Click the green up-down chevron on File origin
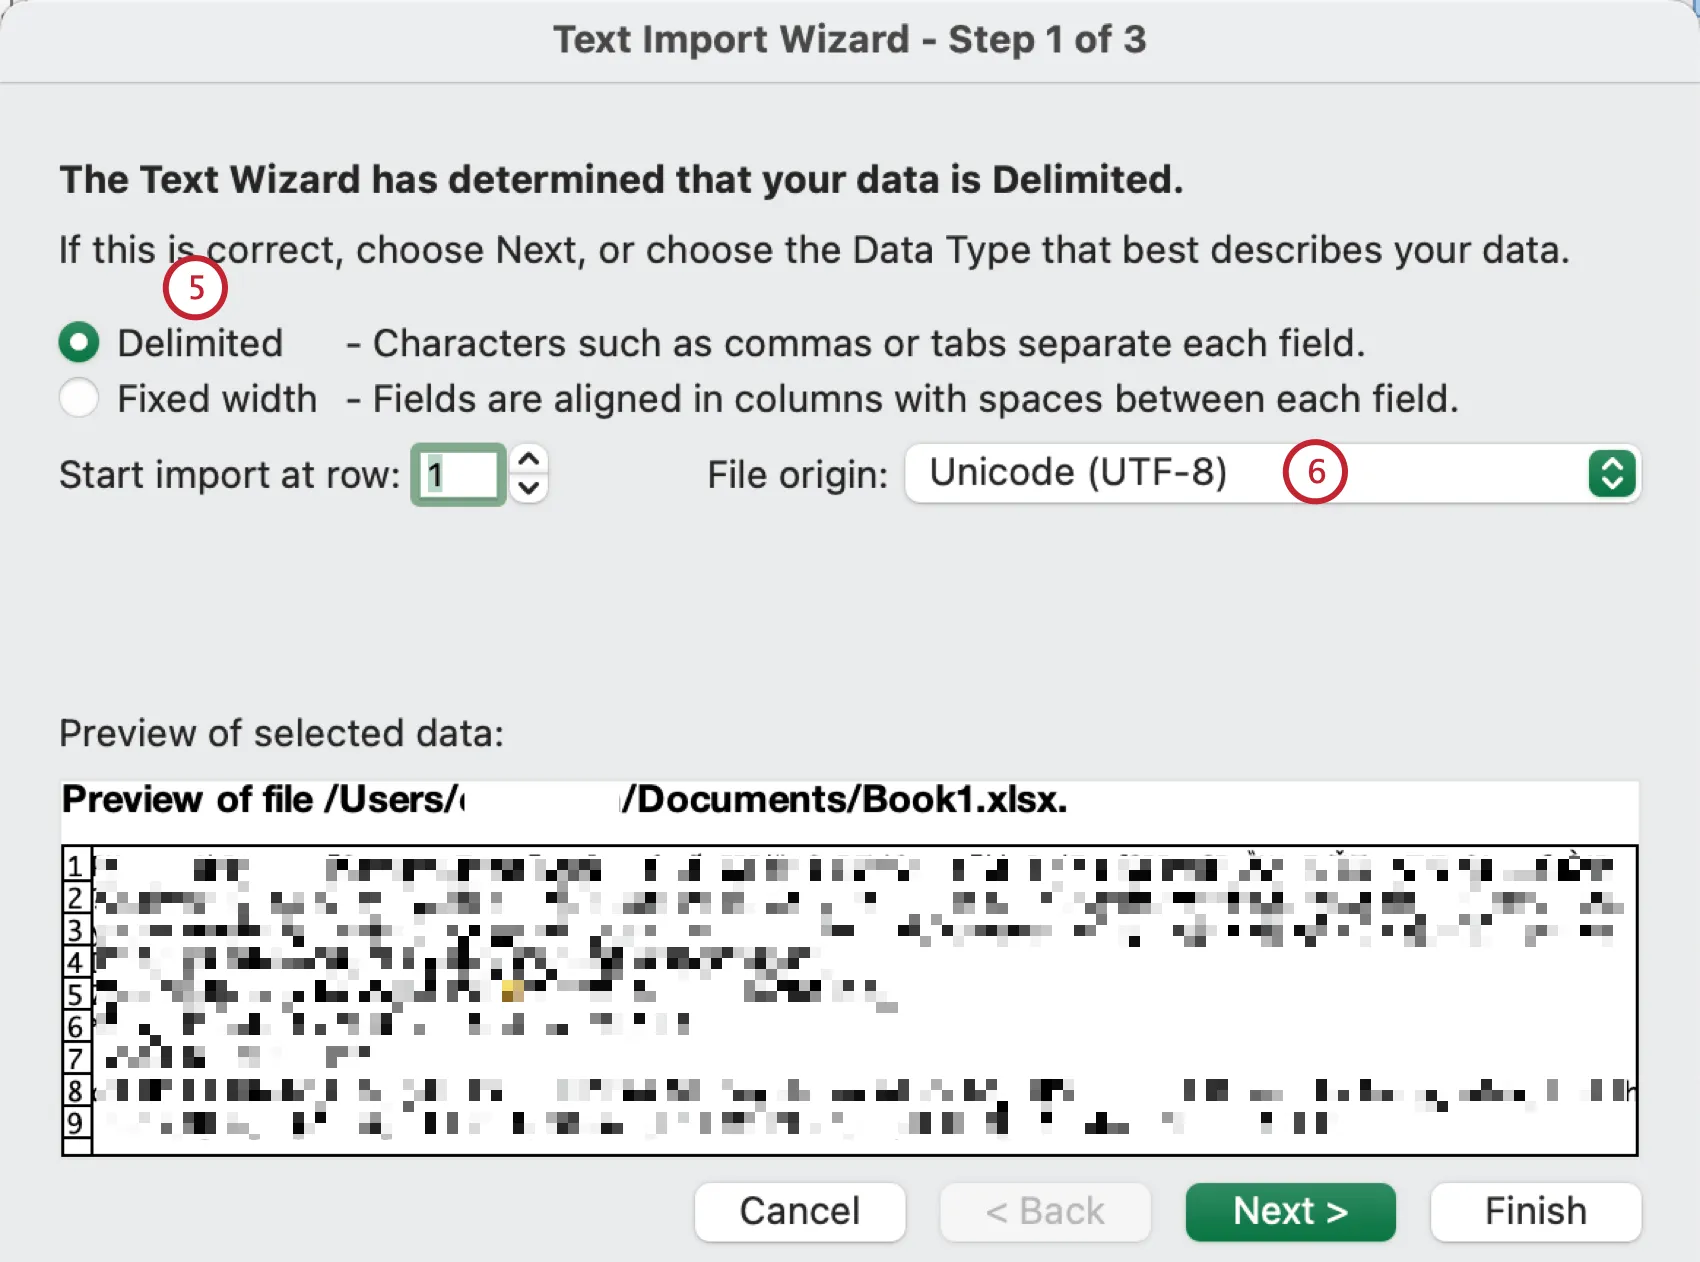 1613,473
